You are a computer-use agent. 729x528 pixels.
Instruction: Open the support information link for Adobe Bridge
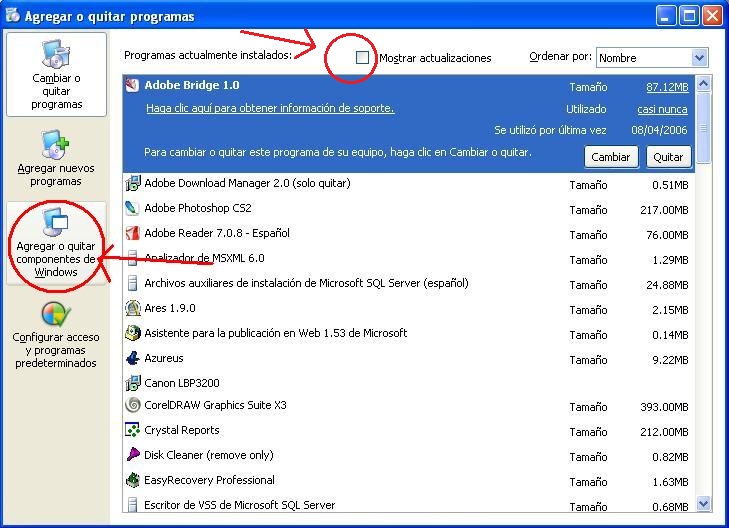tap(270, 108)
